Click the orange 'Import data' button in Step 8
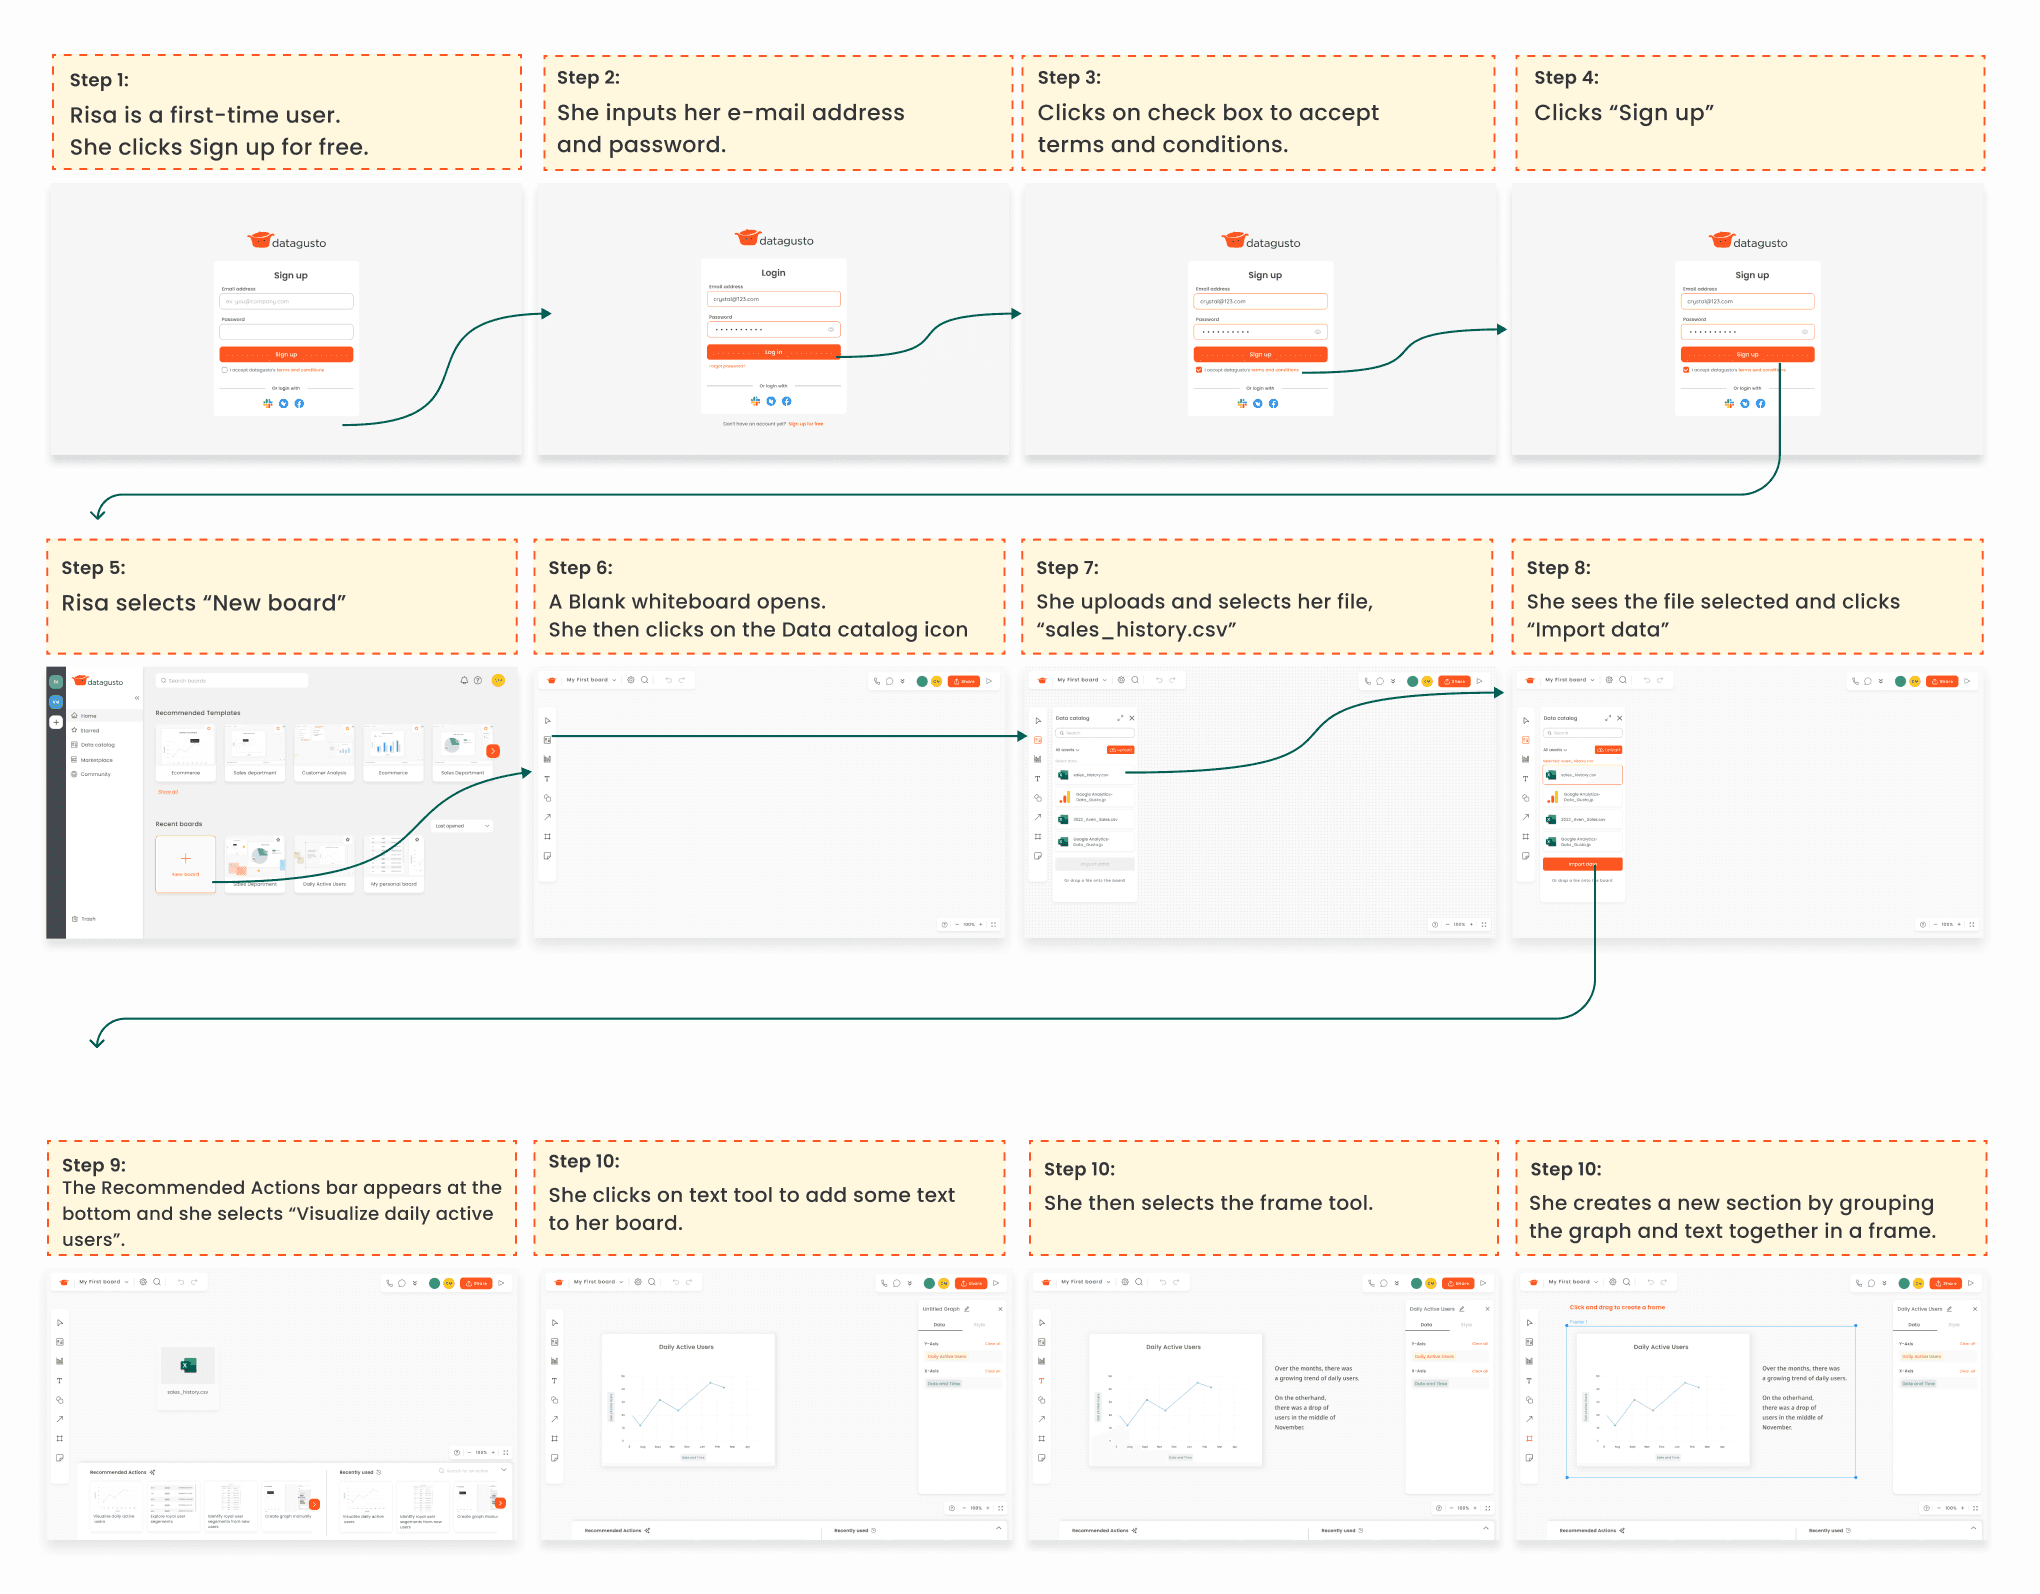This screenshot has width=2040, height=1594. coord(1582,864)
